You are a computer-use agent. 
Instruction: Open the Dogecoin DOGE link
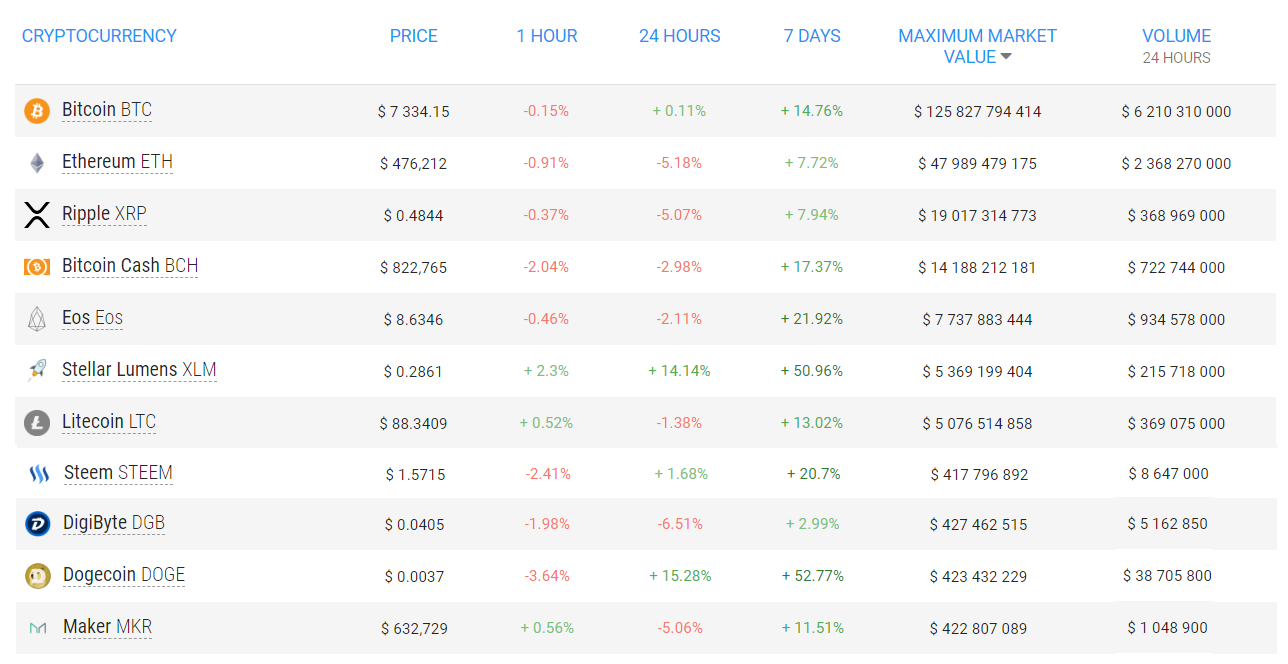pyautogui.click(x=124, y=575)
